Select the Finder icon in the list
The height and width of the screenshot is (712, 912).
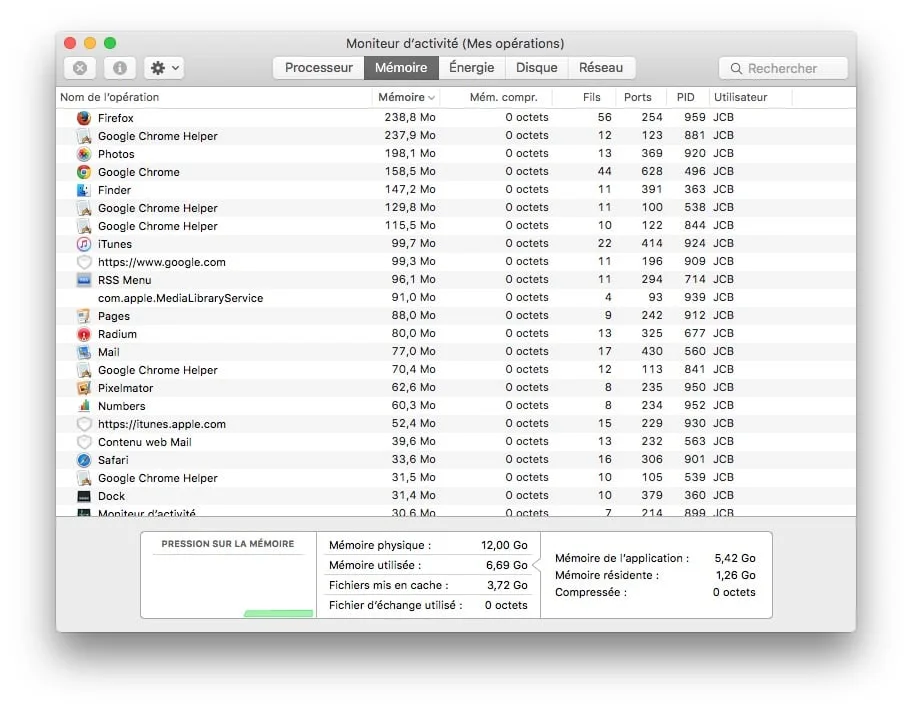pos(83,189)
